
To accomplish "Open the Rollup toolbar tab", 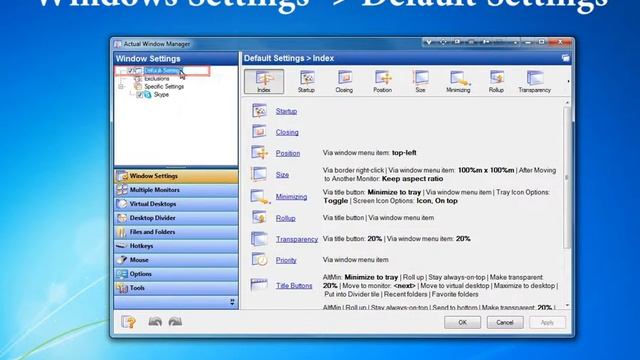I will [x=496, y=81].
